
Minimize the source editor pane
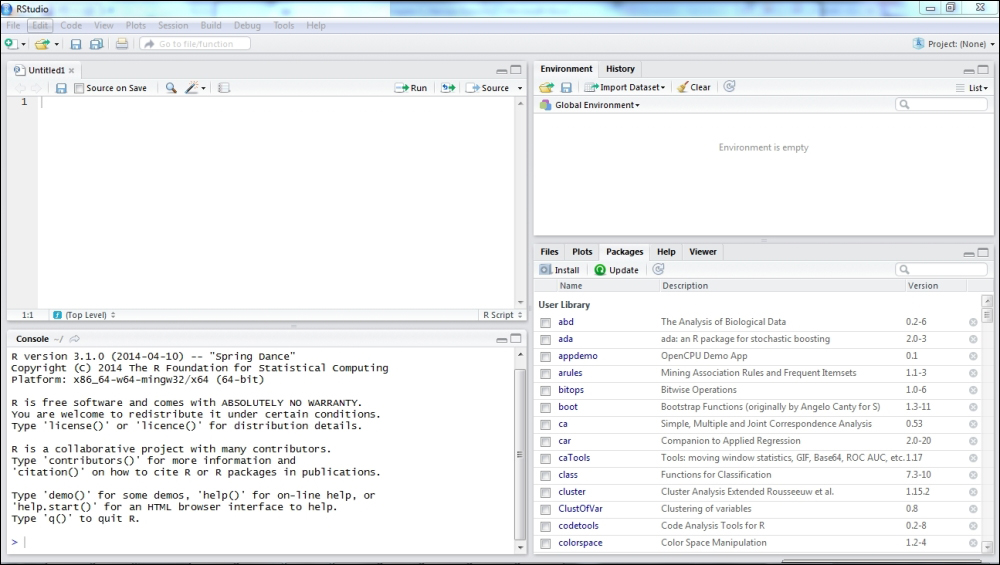tap(502, 70)
